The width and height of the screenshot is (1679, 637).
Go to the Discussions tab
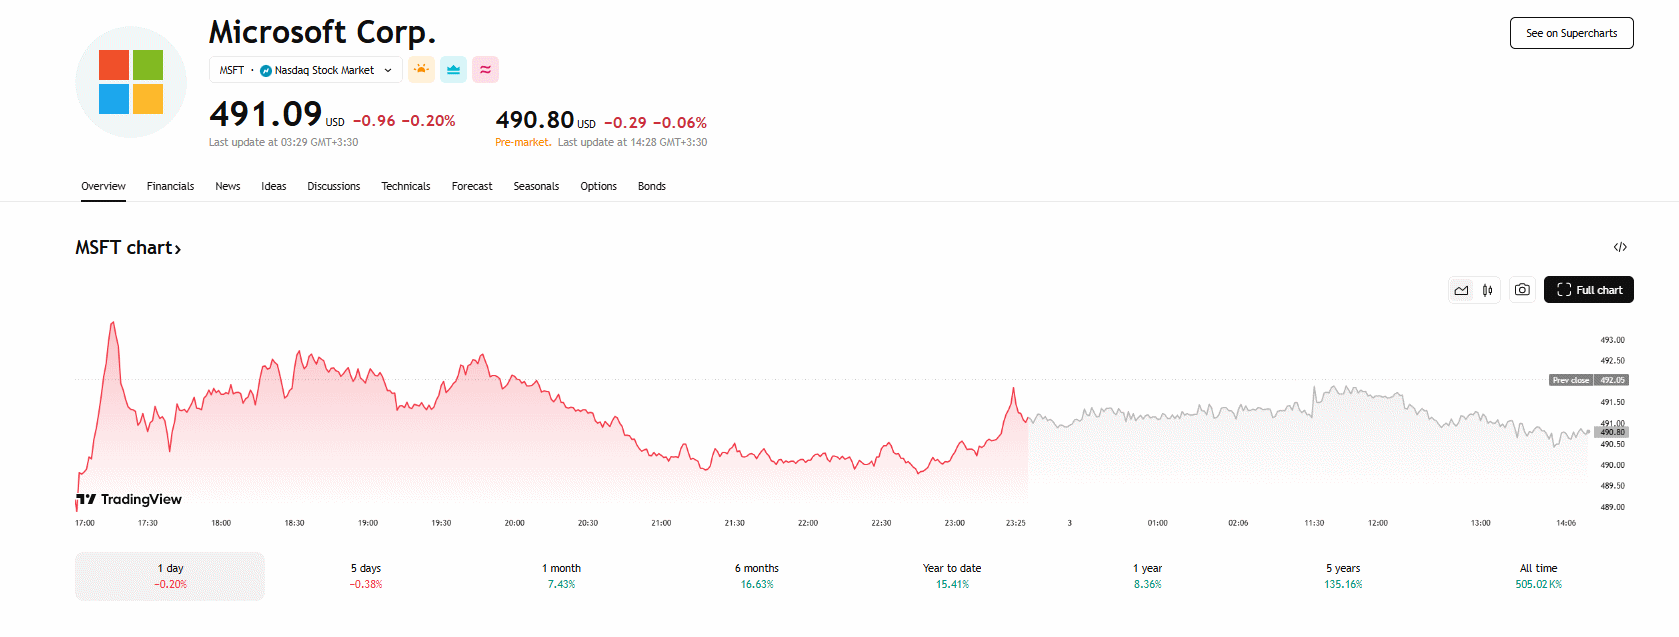tap(333, 186)
